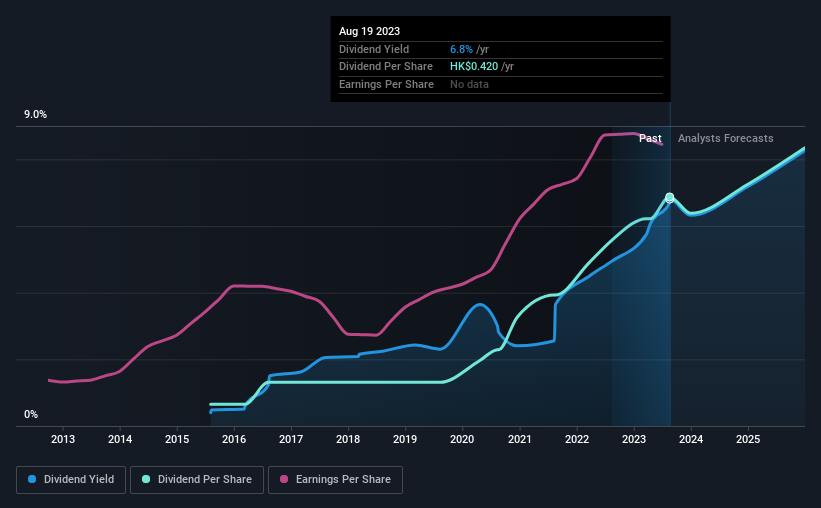Click the 6.8% dividend yield value
The height and width of the screenshot is (508, 821).
(x=461, y=49)
